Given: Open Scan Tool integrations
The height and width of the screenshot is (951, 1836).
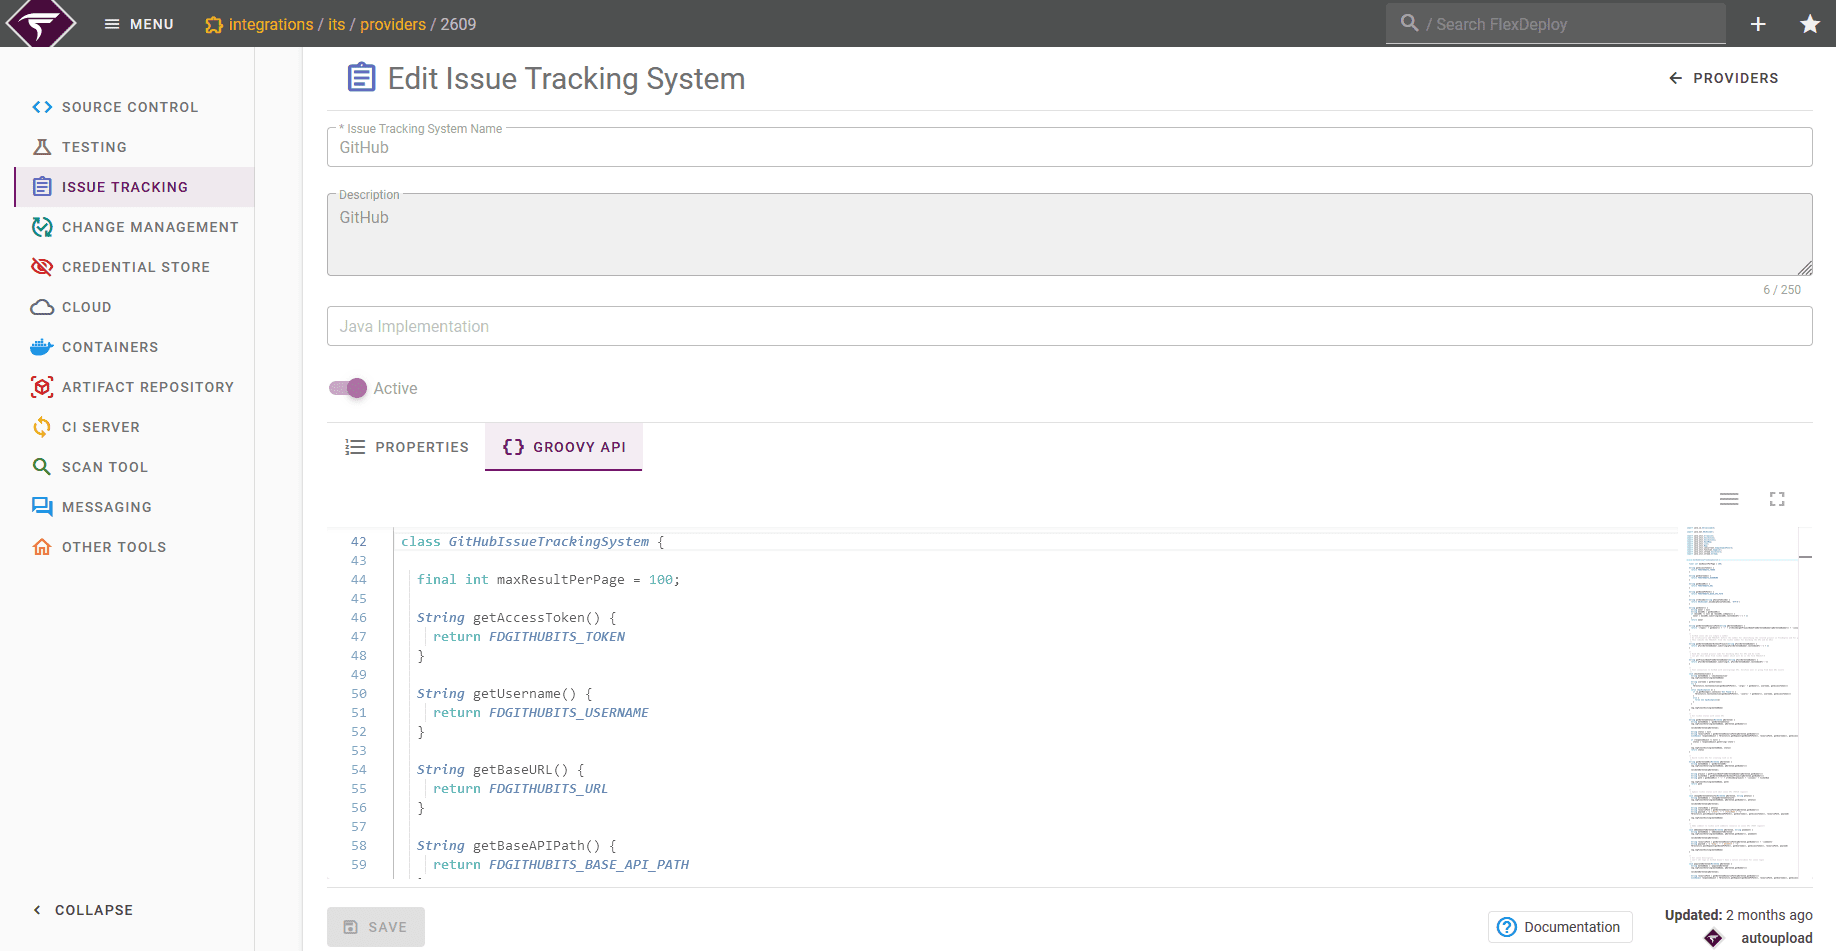Looking at the screenshot, I should tap(134, 467).
